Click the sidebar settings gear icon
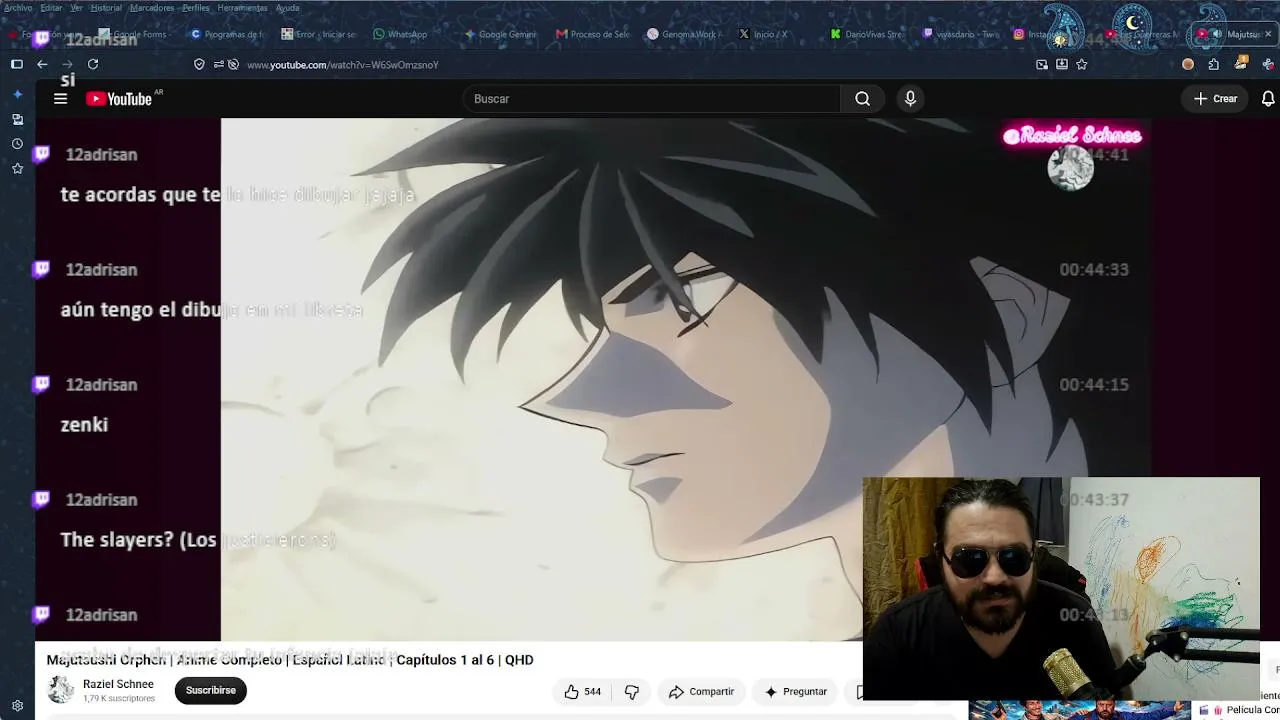Viewport: 1280px width, 720px height. click(17, 706)
